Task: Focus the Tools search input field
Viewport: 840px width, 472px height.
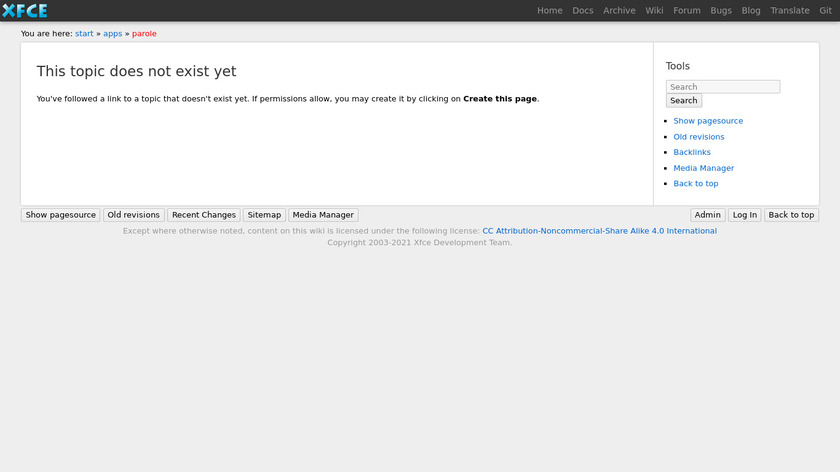Action: click(x=723, y=87)
